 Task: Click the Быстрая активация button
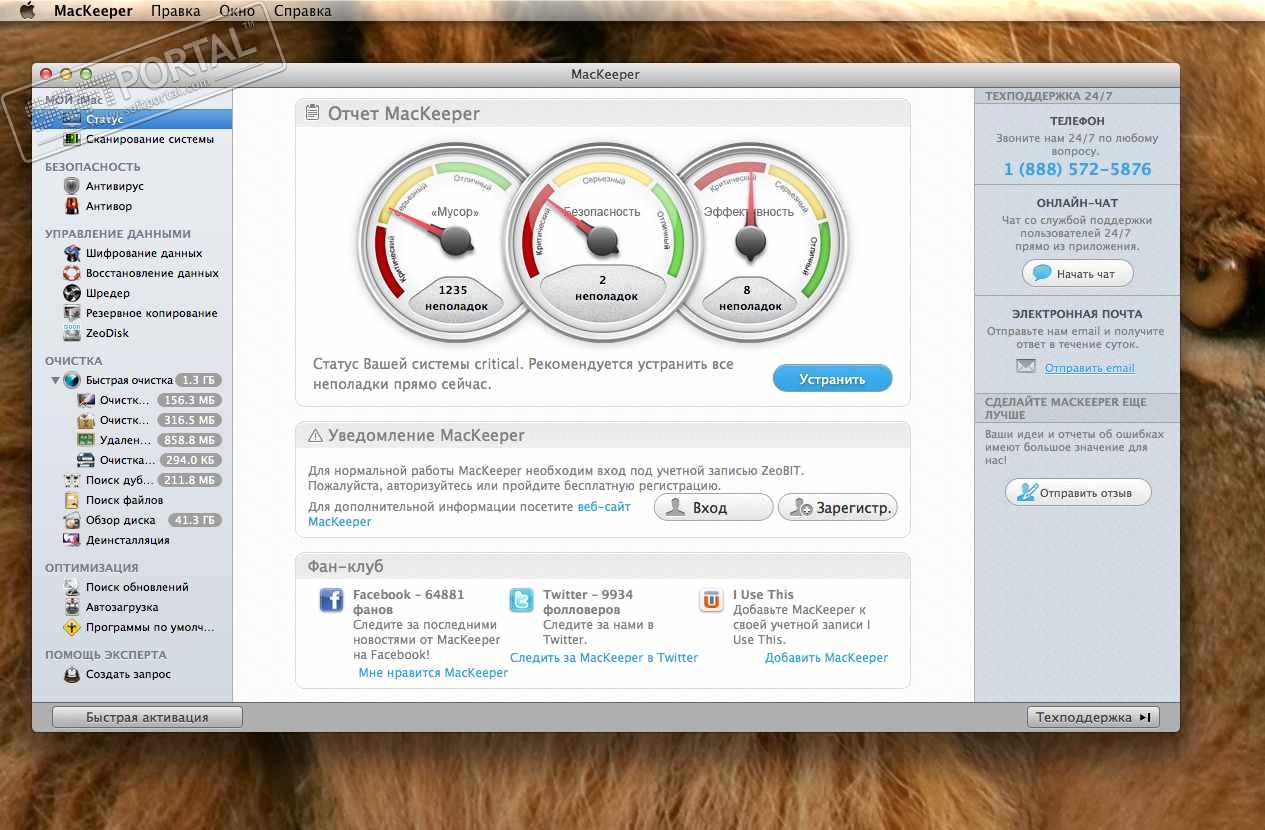[147, 717]
